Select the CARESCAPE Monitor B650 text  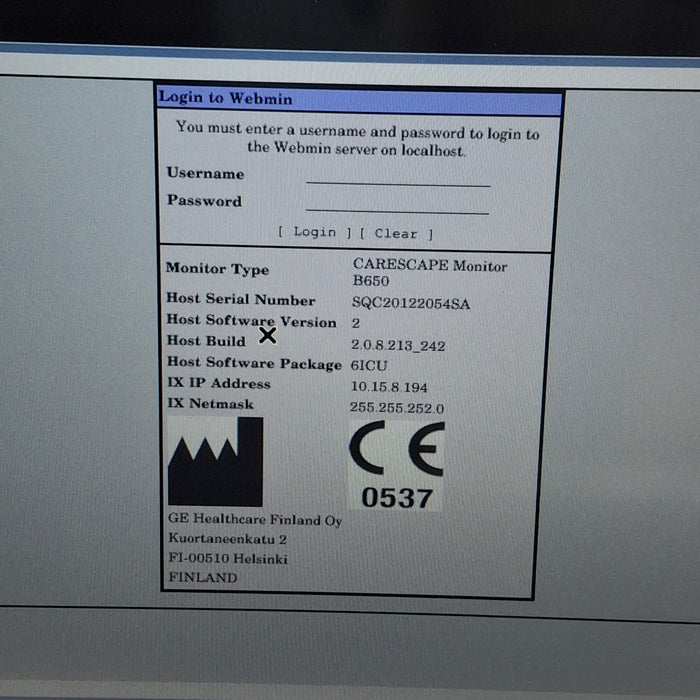429,273
